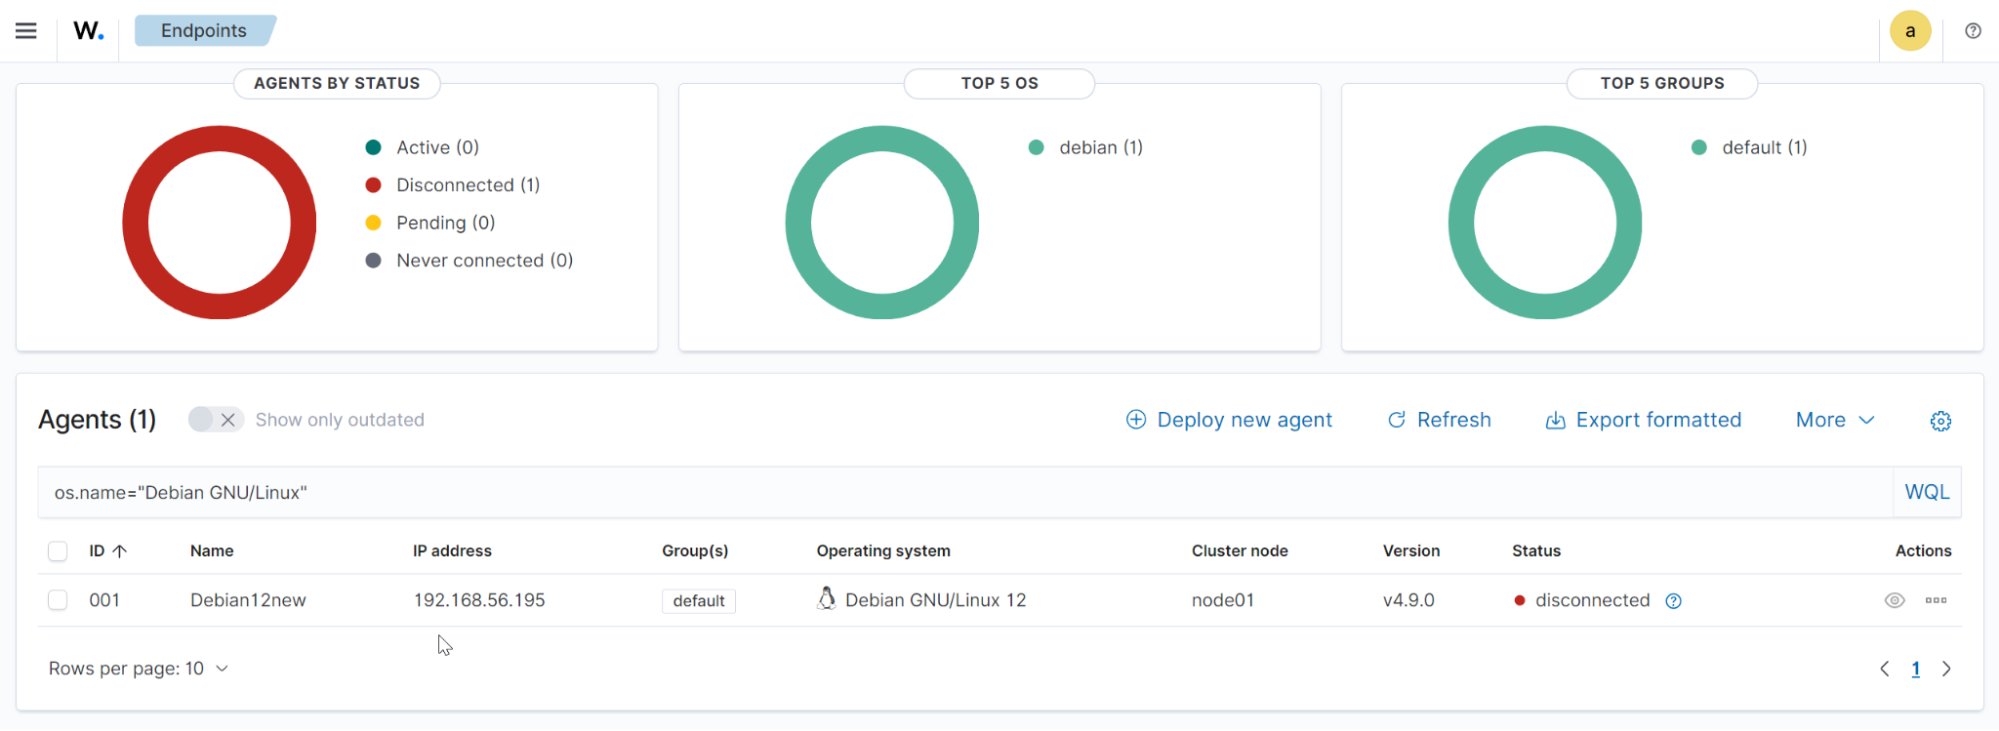Check the select all agents checkbox
1999x731 pixels.
click(58, 551)
